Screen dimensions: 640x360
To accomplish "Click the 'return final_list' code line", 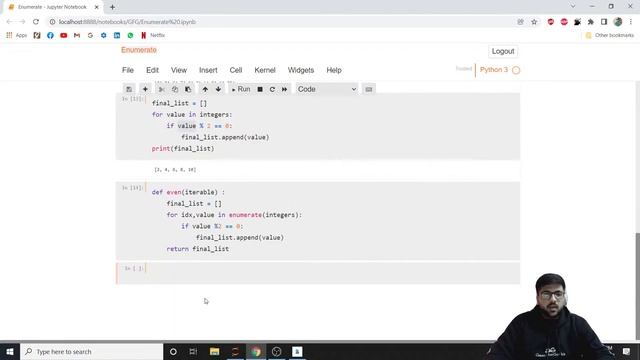I will pos(198,249).
